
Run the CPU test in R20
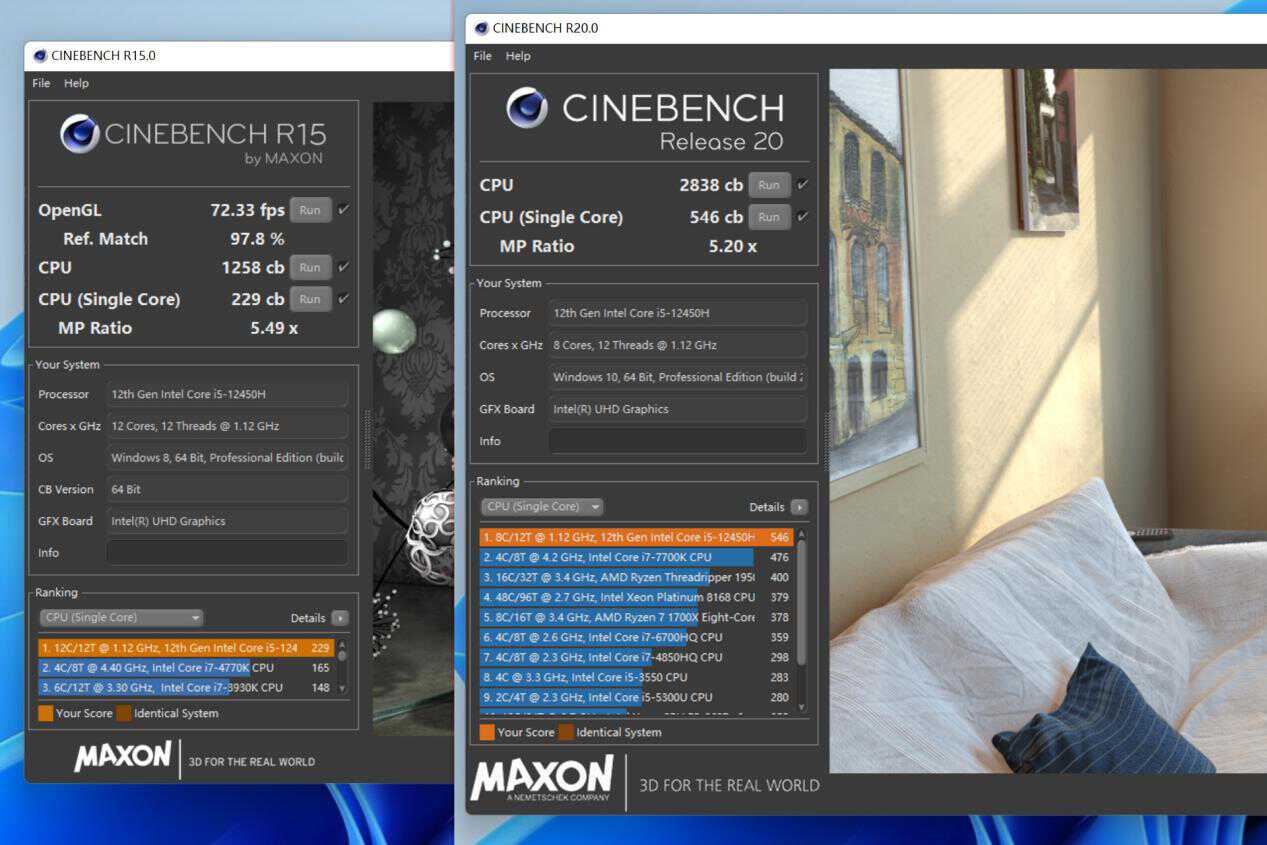coord(769,185)
